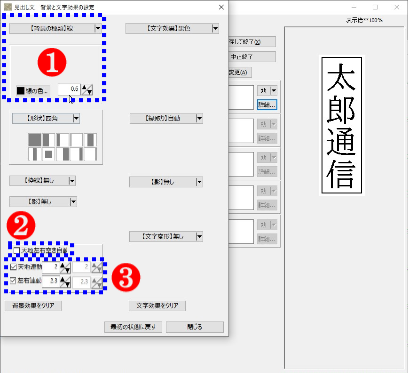Click the revert to initial state button
The height and width of the screenshot is (373, 408).
coord(133,327)
